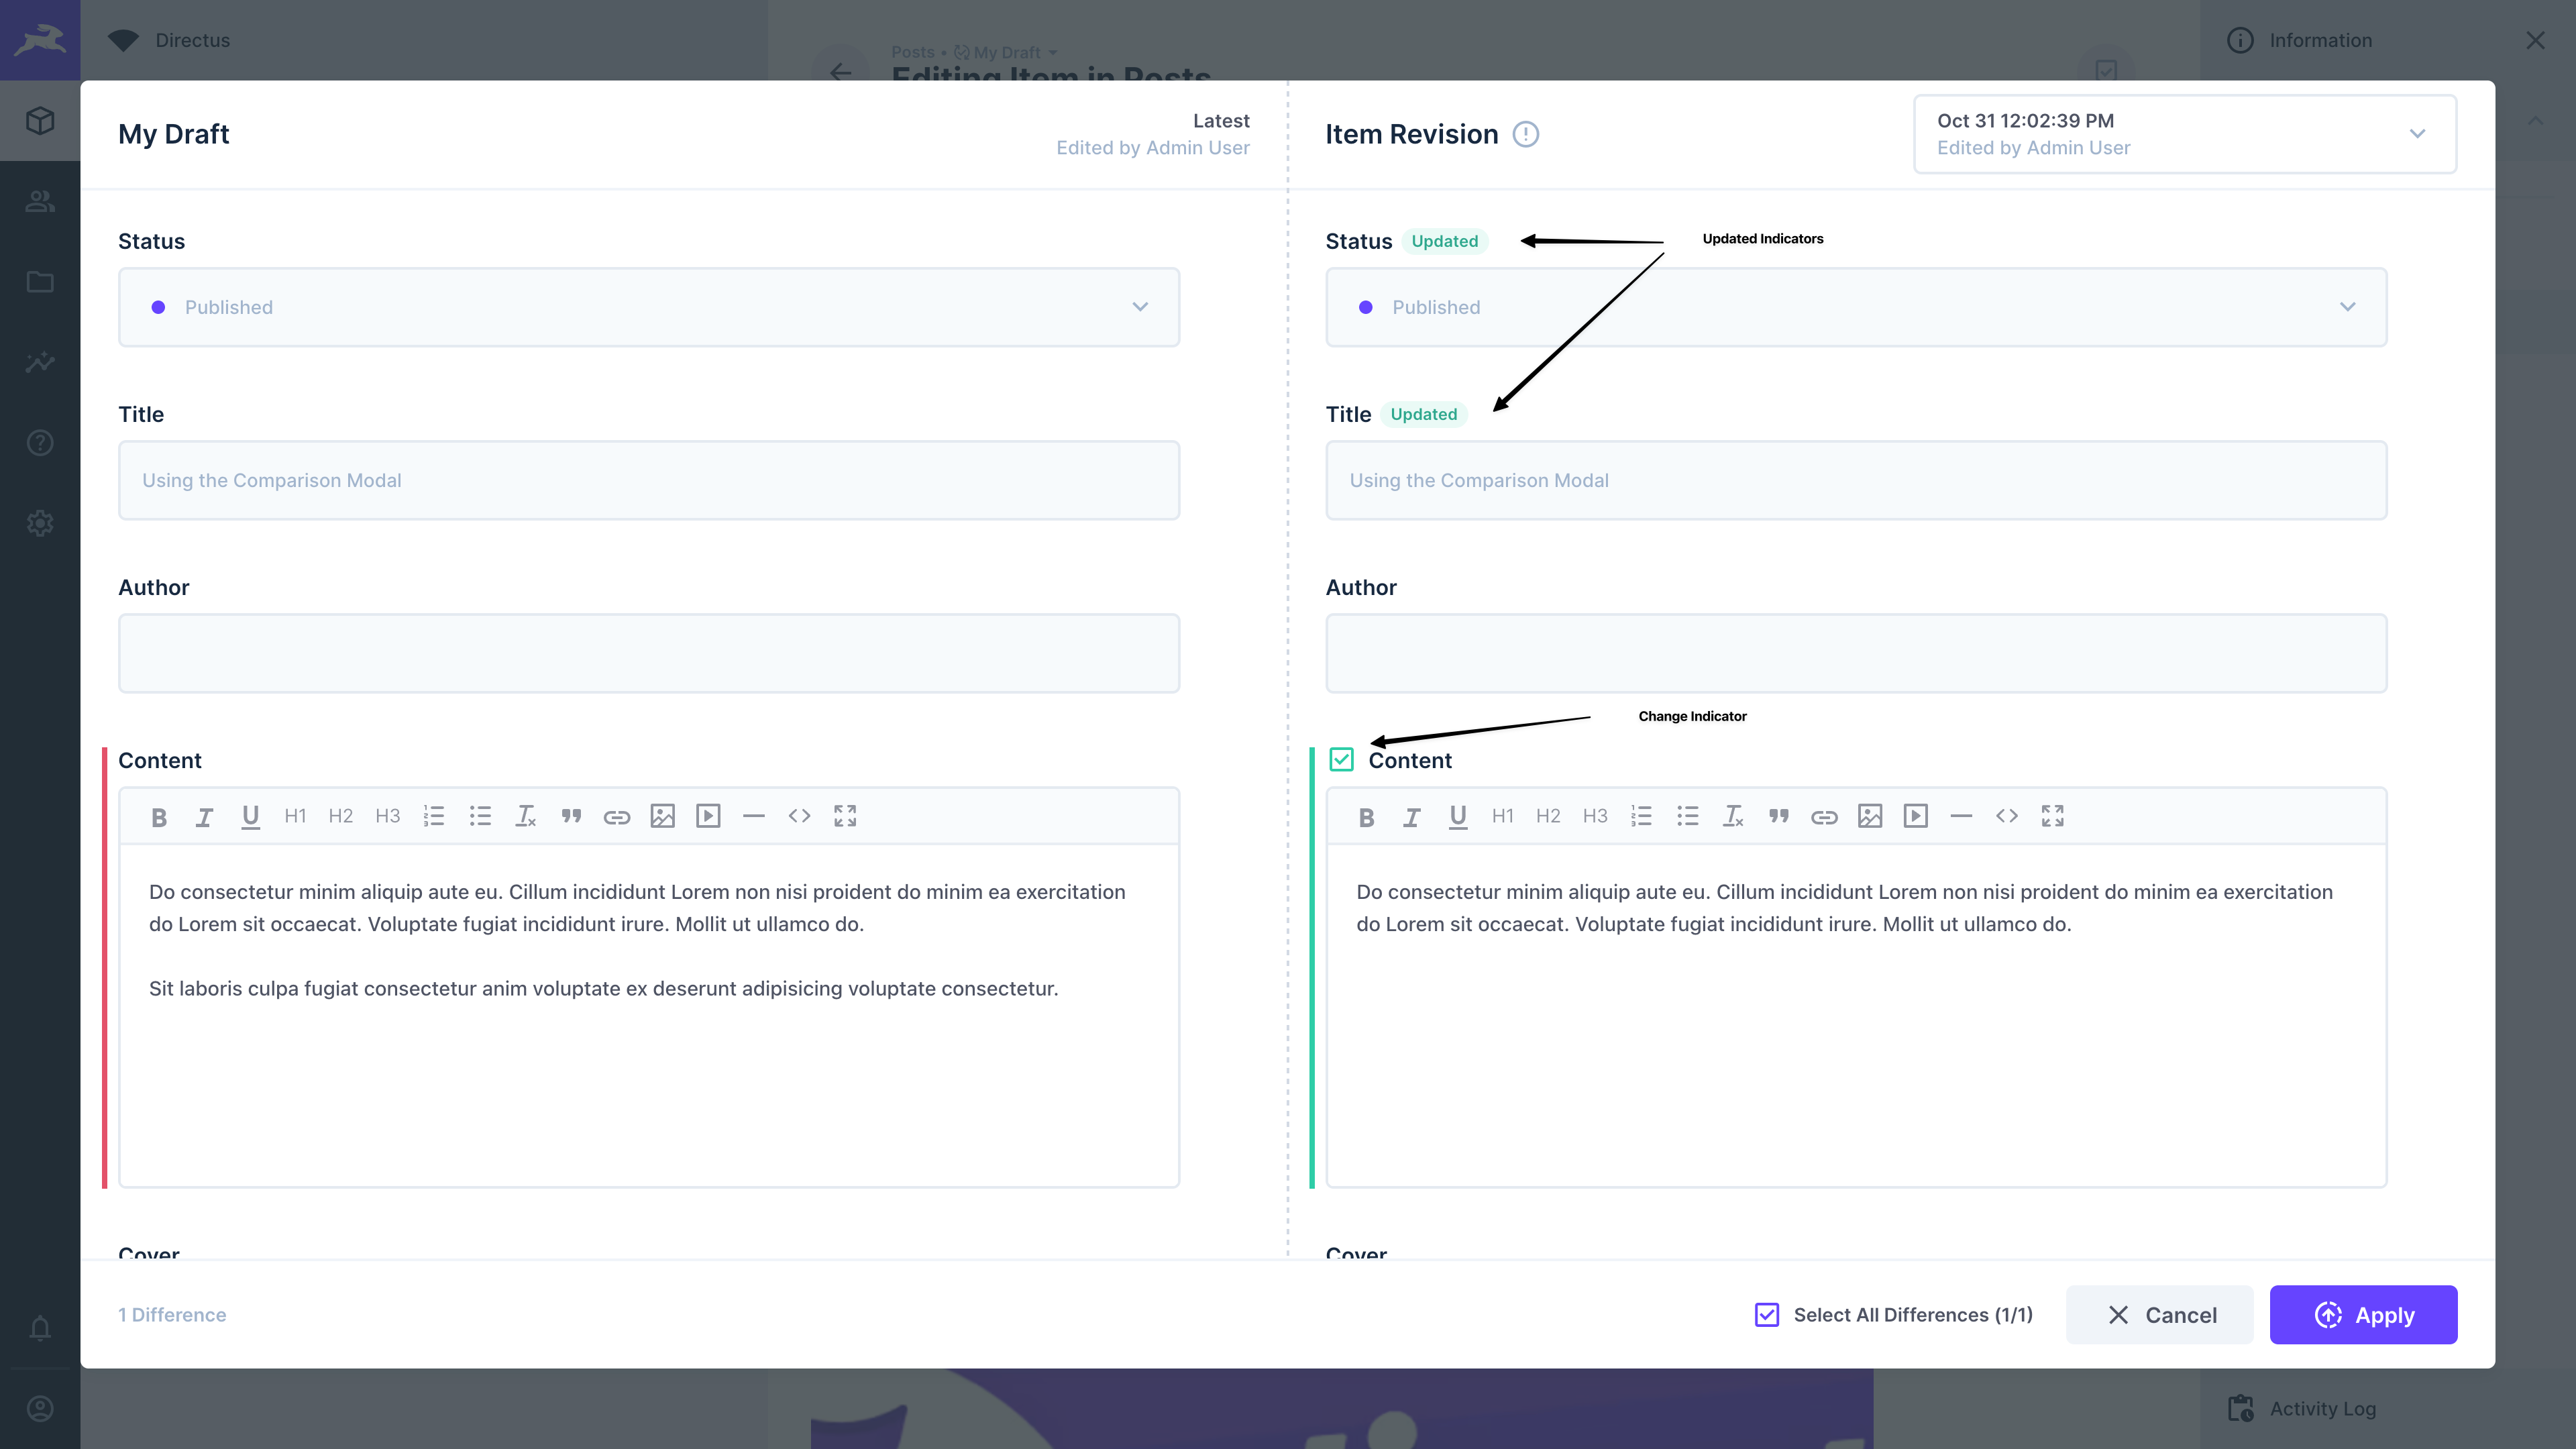Viewport: 2576px width, 1449px height.
Task: Open the notifications bell in sidebar
Action: (x=40, y=1328)
